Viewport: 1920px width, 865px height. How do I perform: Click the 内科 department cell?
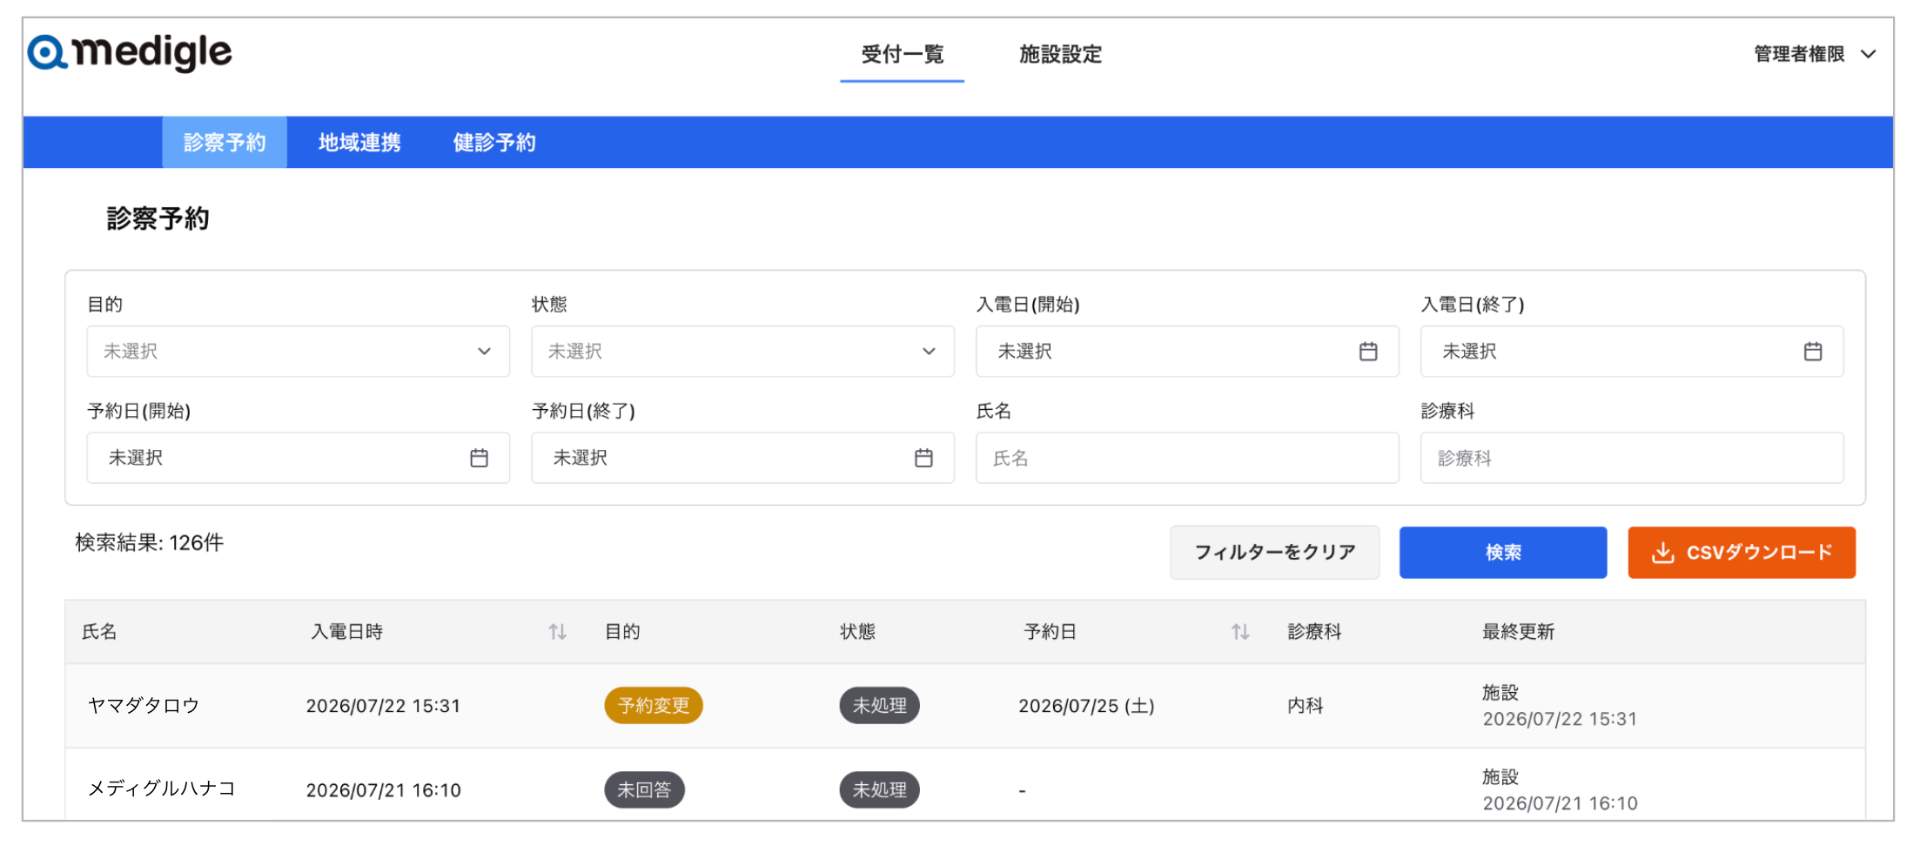[1305, 706]
